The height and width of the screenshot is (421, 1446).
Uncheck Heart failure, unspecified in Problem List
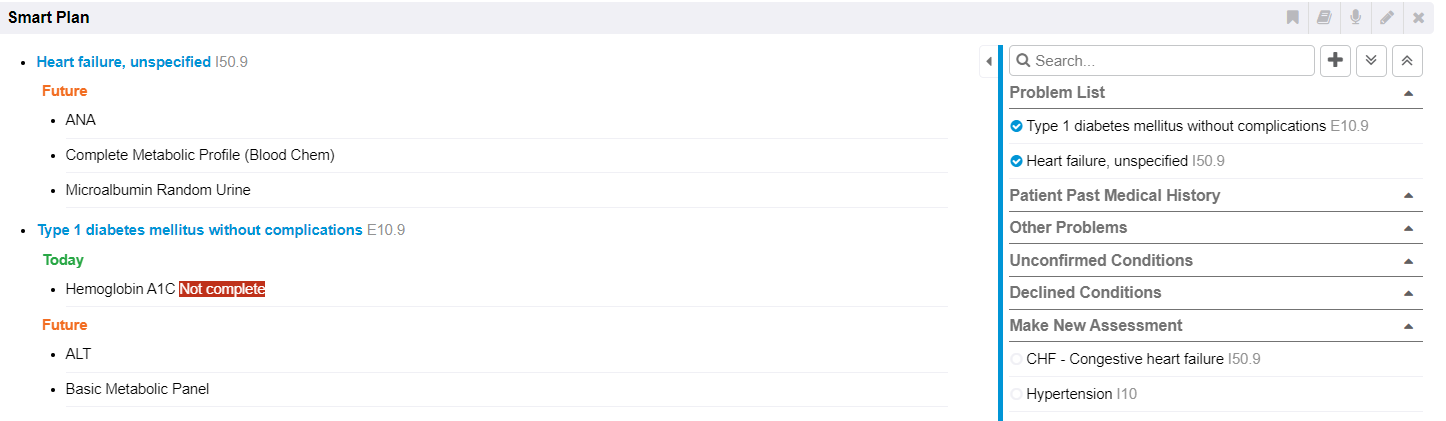coord(1017,161)
